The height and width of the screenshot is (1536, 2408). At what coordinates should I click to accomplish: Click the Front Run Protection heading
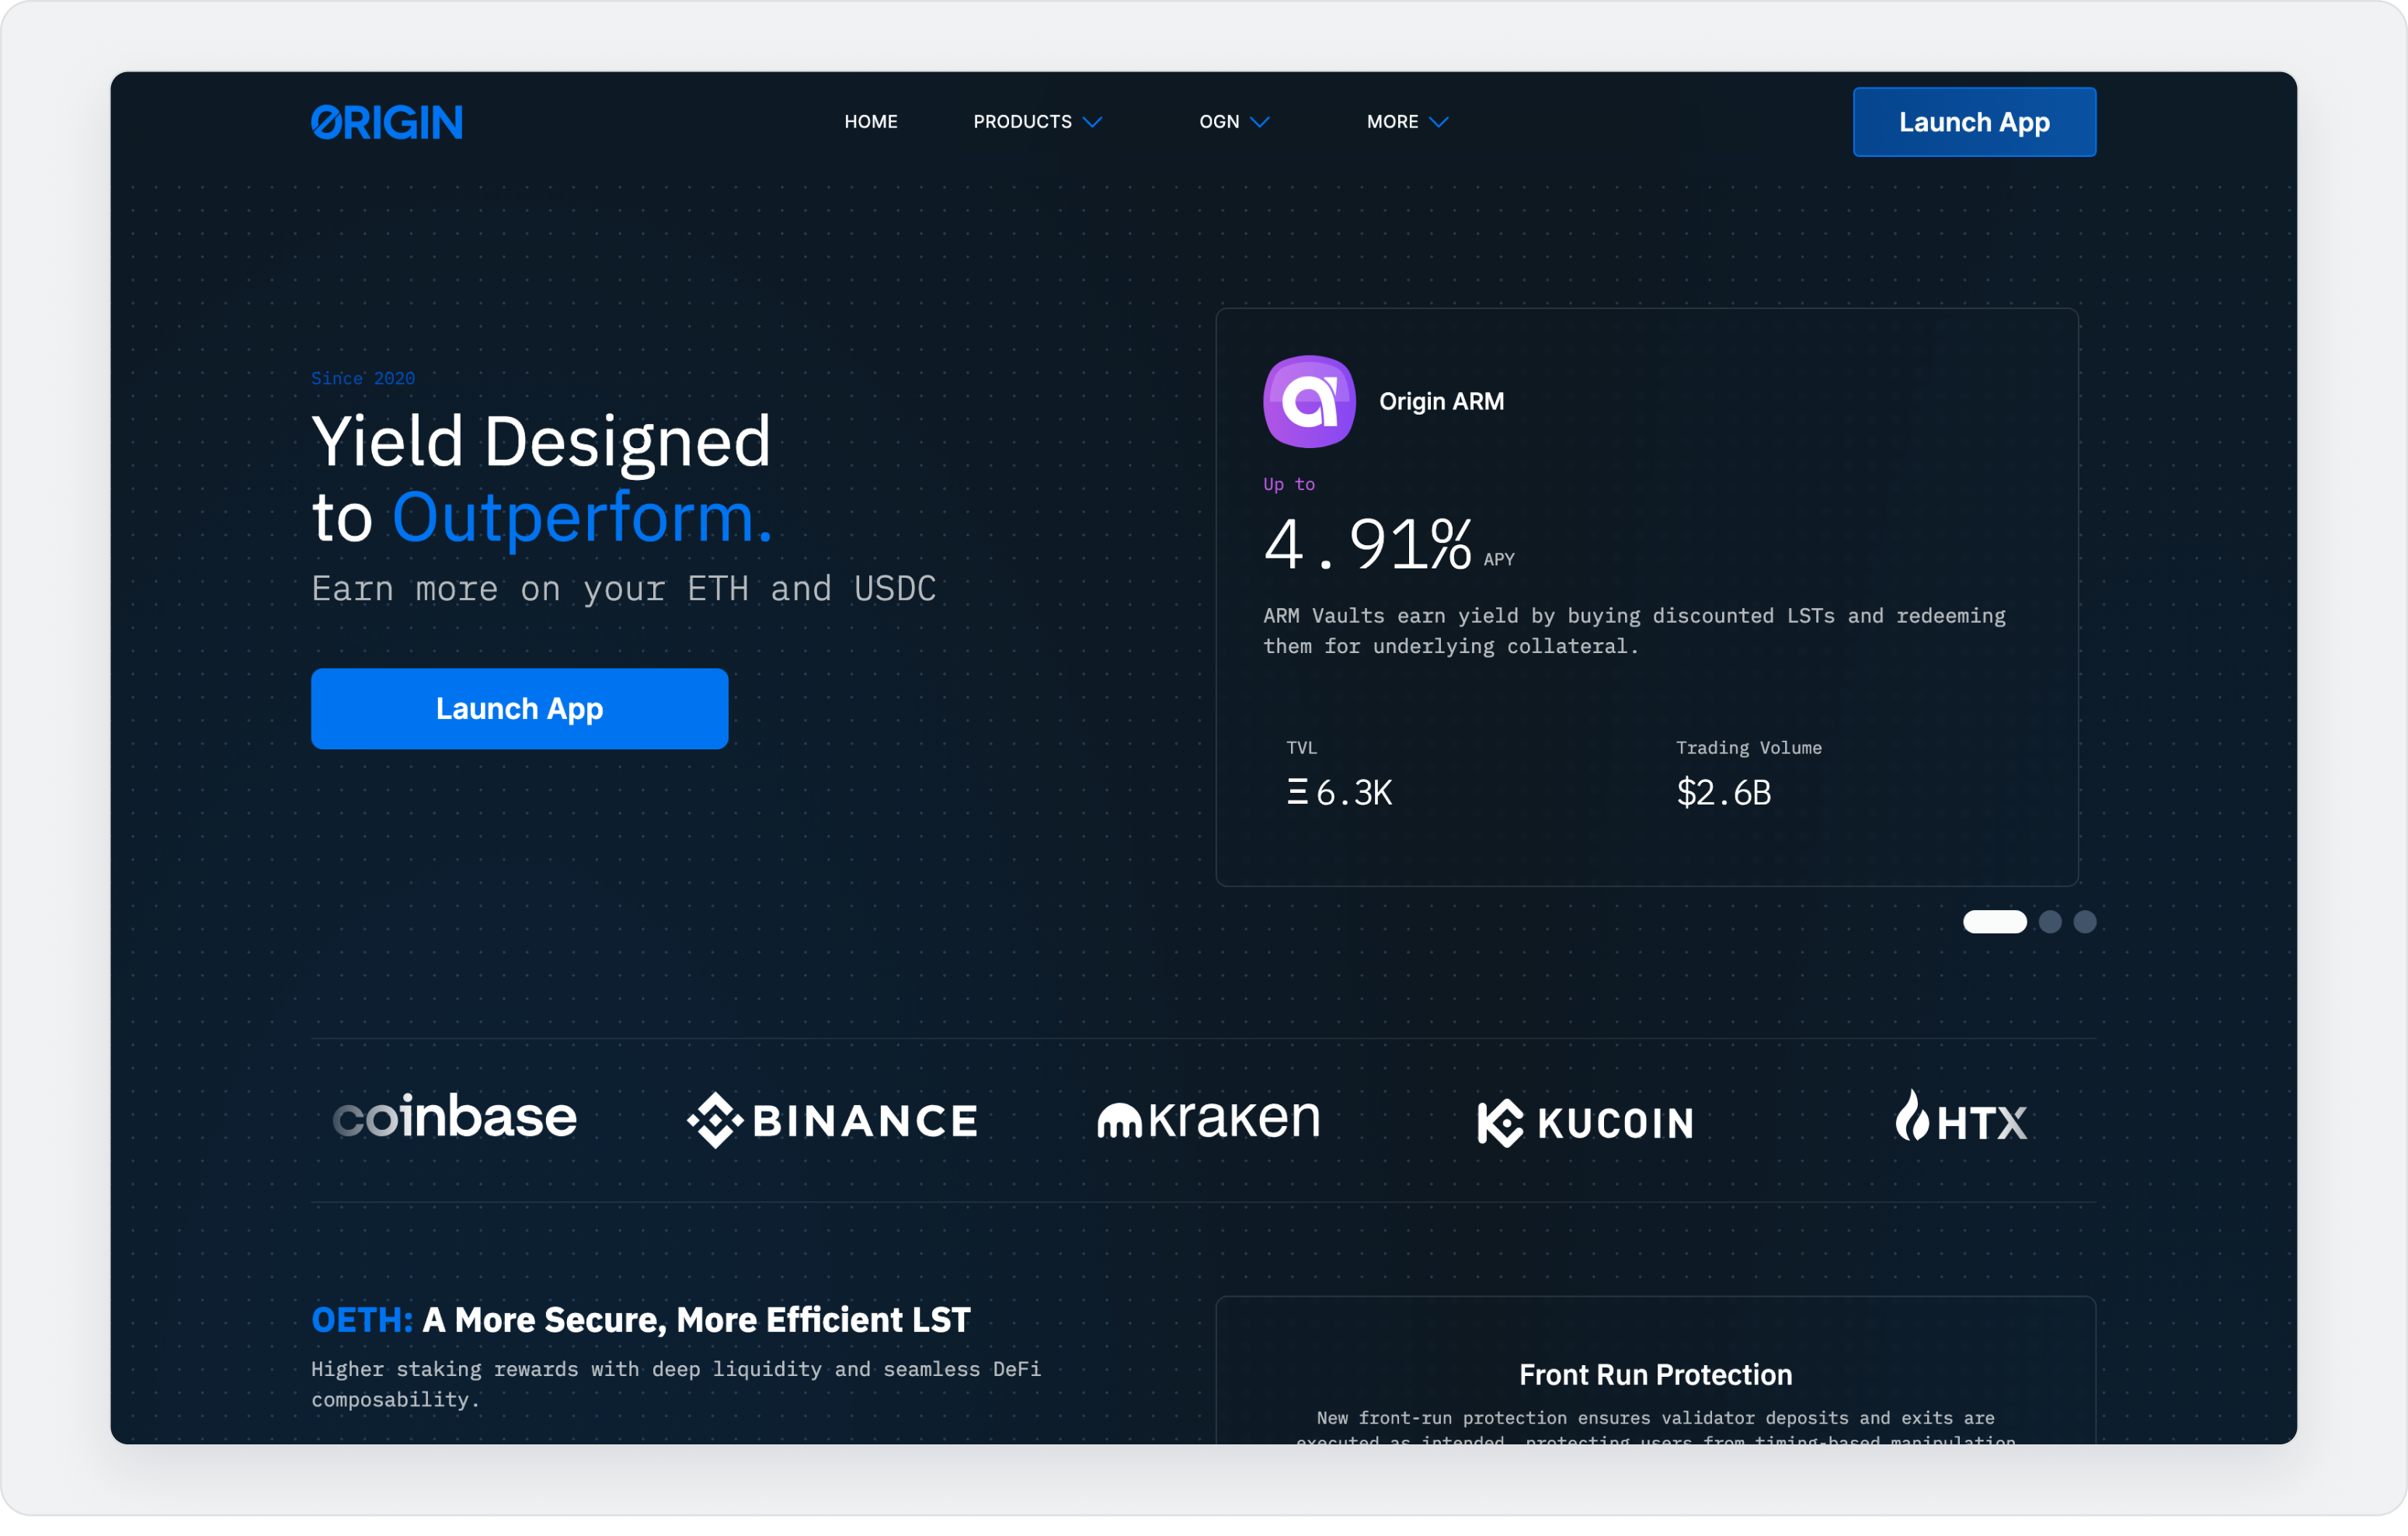pos(1655,1374)
